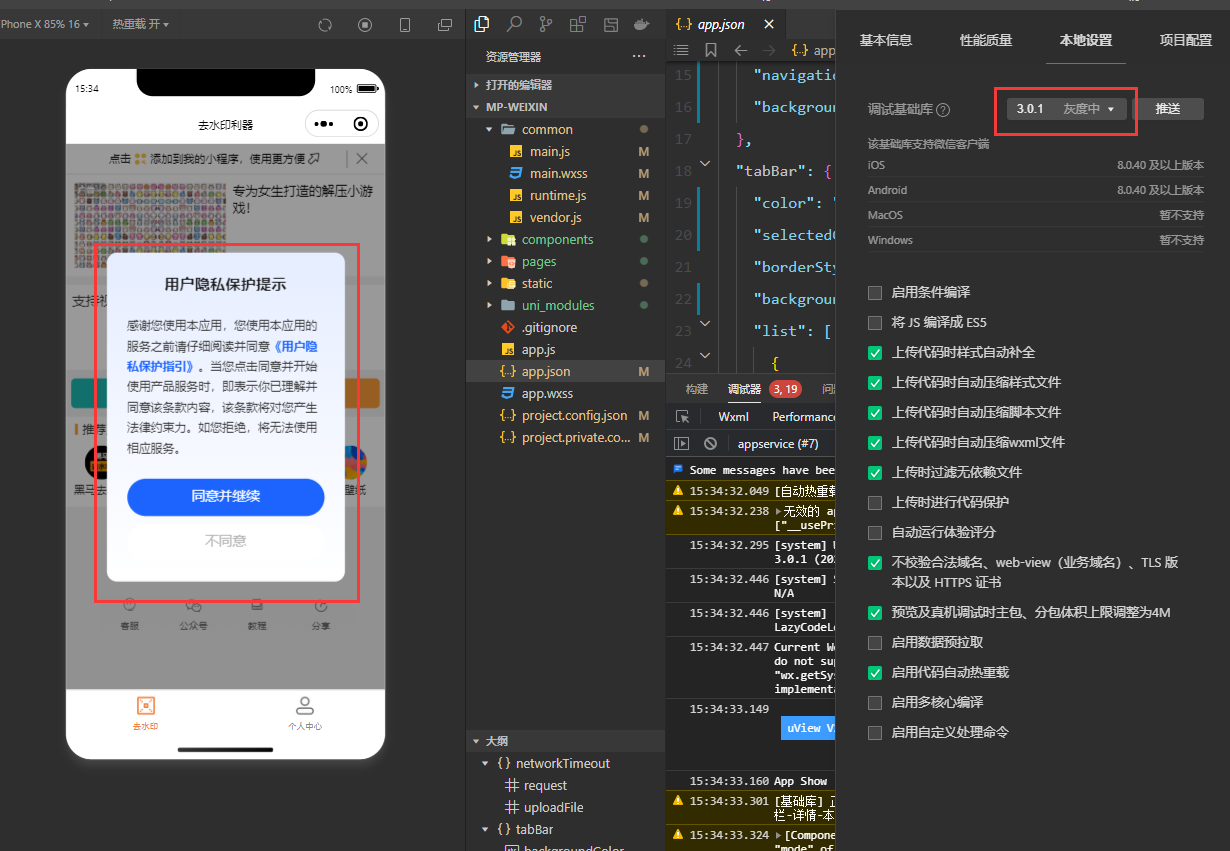Uncheck 启用代码自动热重载
Image resolution: width=1230 pixels, height=851 pixels.
coord(875,672)
